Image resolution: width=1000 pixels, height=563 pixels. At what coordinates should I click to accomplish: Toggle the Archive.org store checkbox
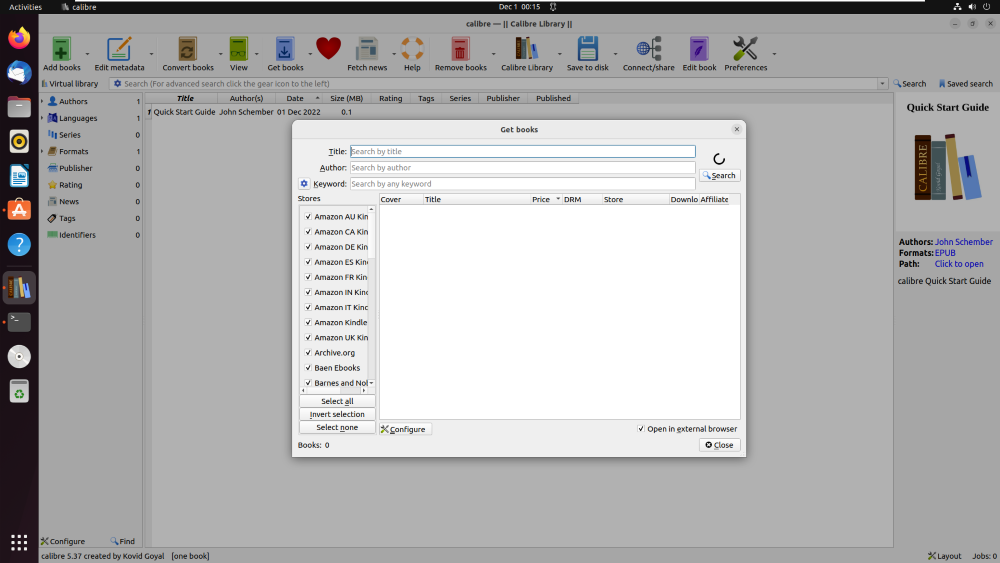point(308,353)
